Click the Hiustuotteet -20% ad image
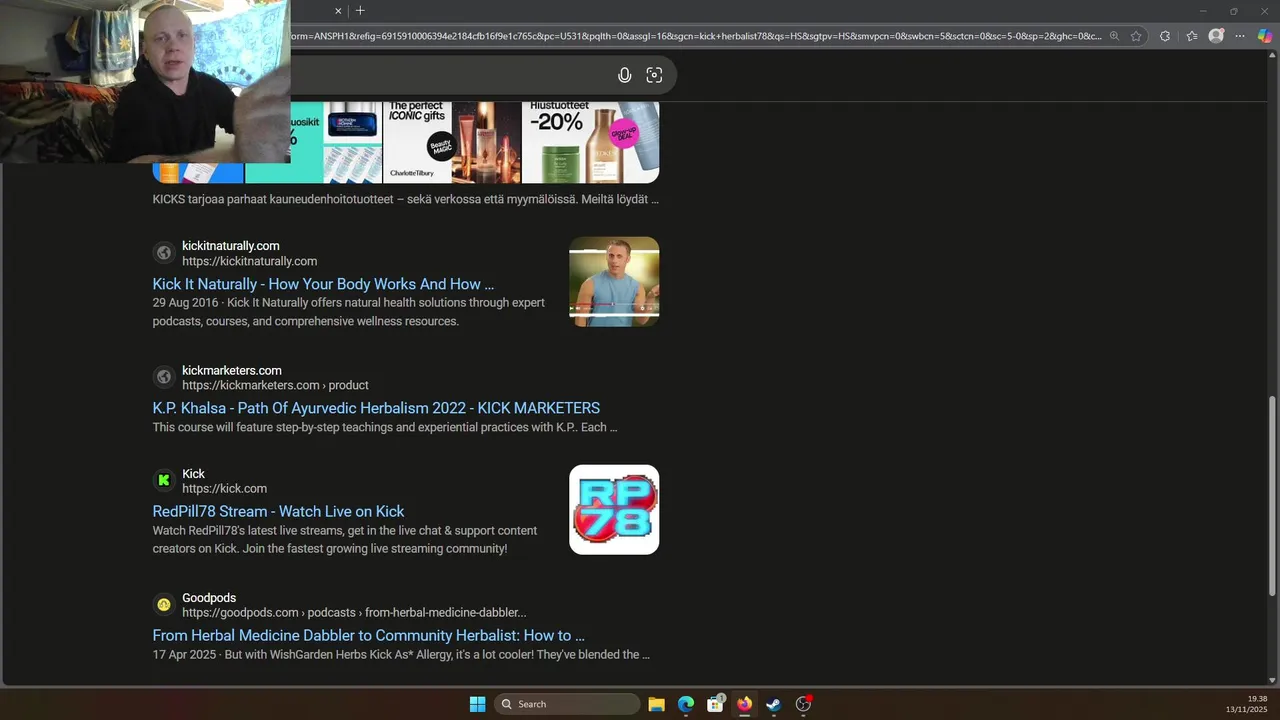 tap(590, 142)
